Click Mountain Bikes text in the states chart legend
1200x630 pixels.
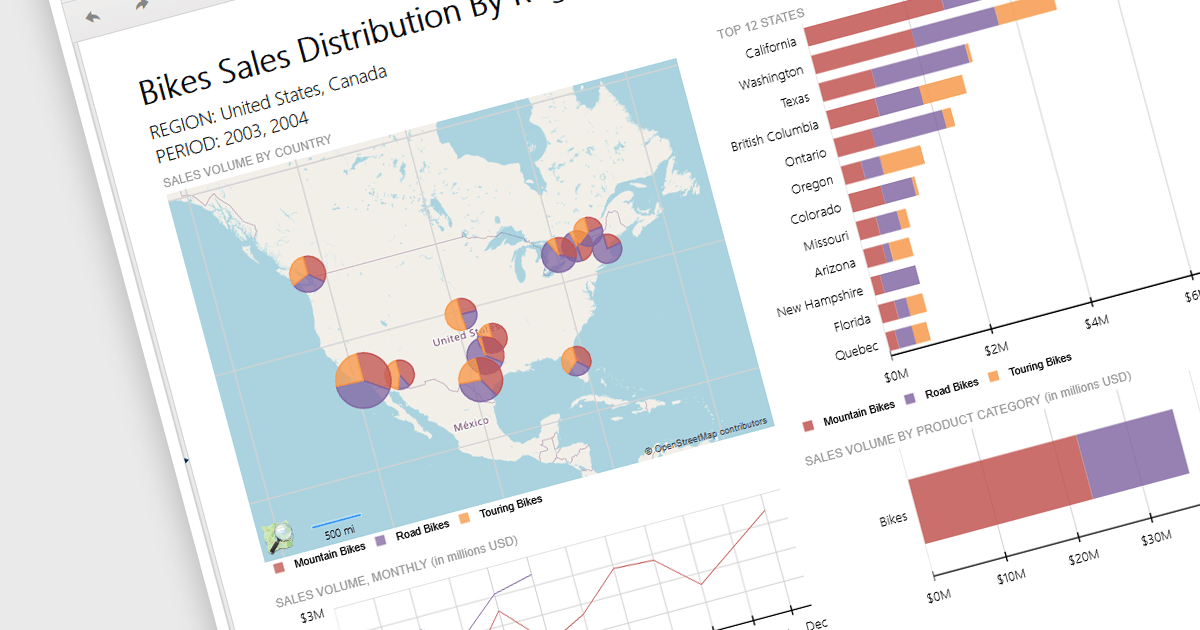pyautogui.click(x=859, y=413)
